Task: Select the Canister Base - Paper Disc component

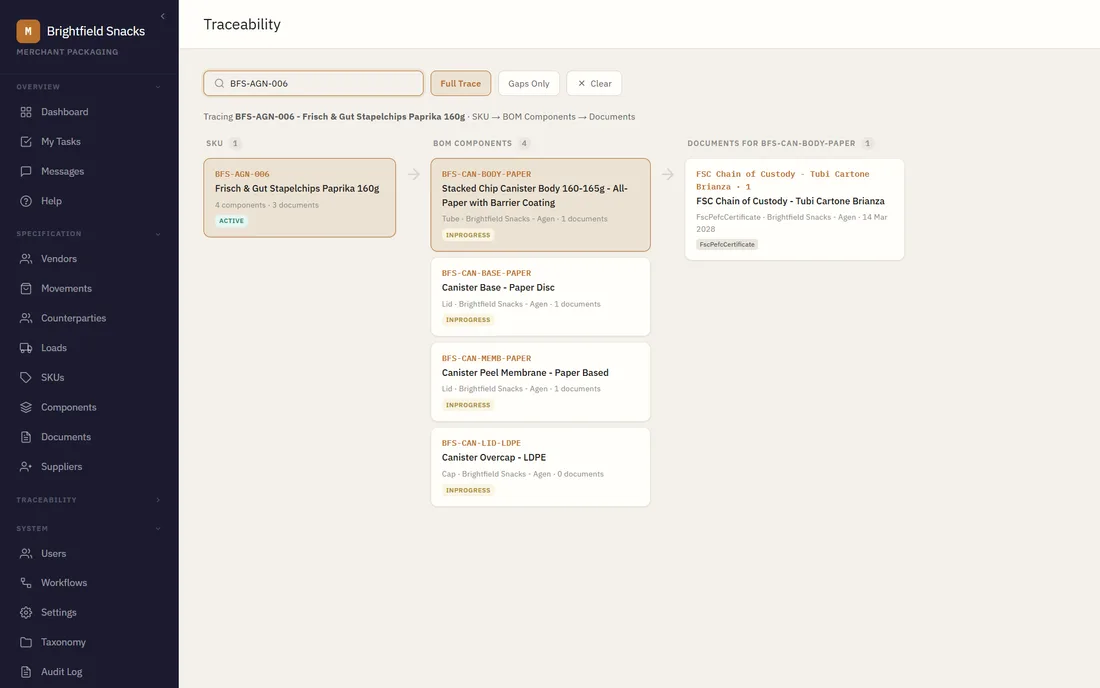Action: pos(540,297)
